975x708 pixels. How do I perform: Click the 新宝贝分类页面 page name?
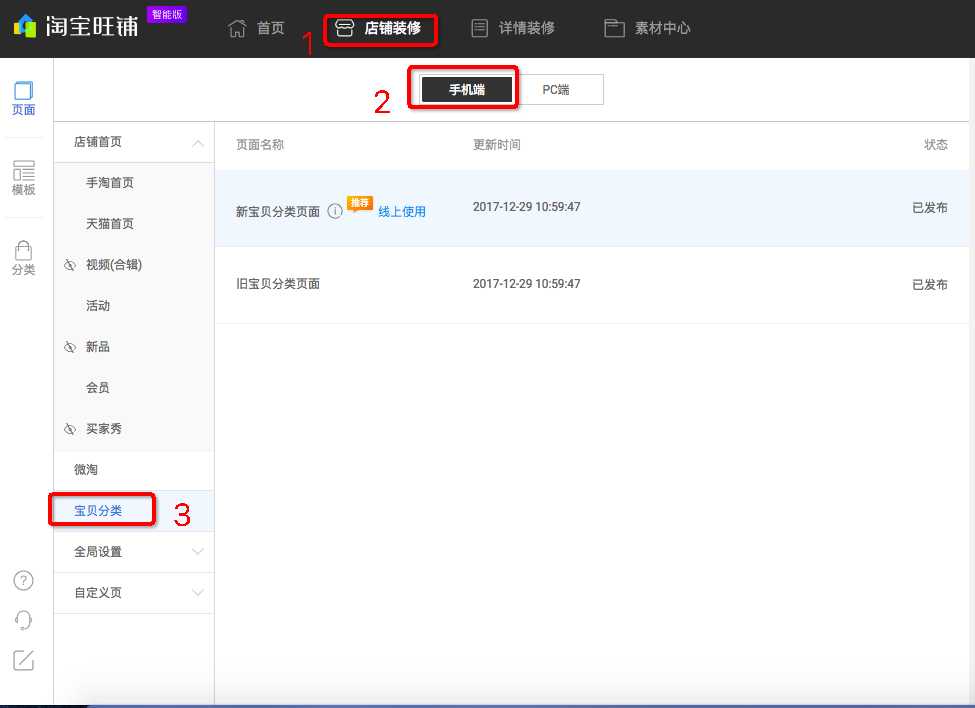(278, 212)
